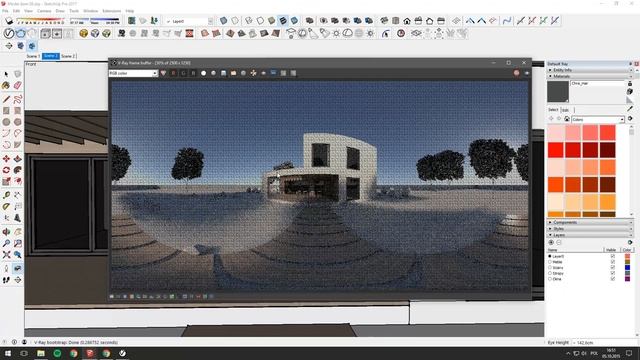Select the Tape Measure tool
640x360 pixels.
click(6, 195)
